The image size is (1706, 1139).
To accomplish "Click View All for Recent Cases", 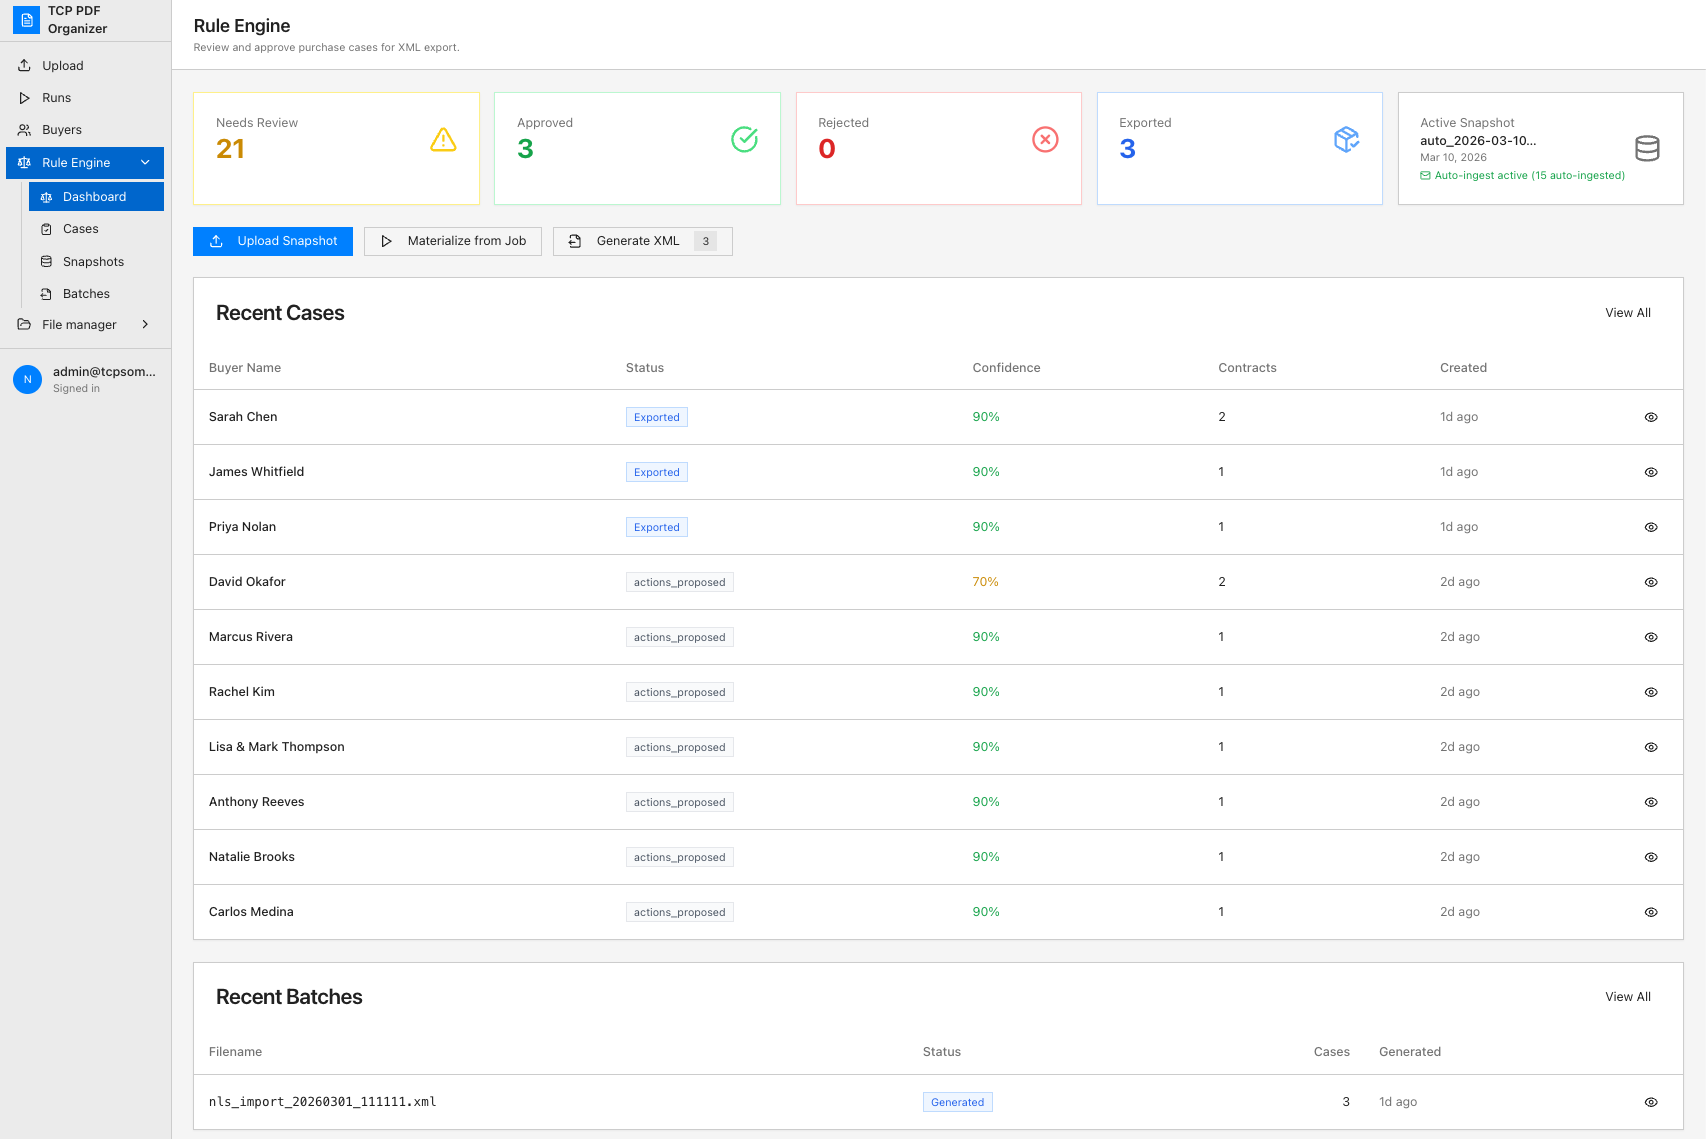I will click(x=1628, y=313).
